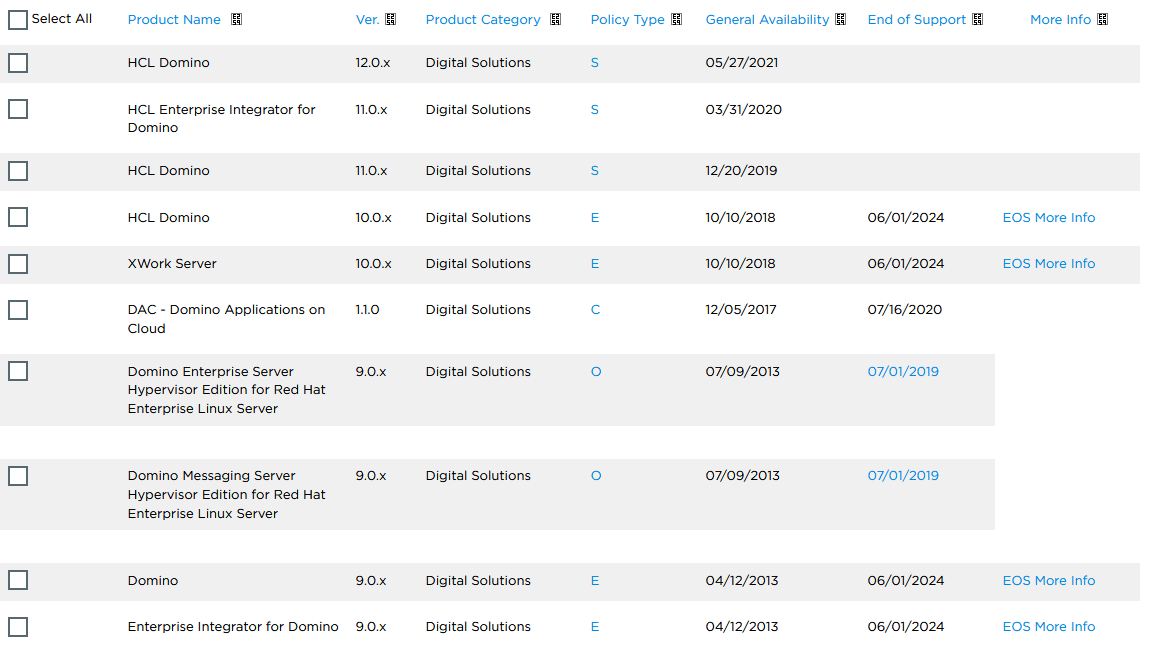Viewport: 1154px width, 657px height.
Task: Tick the Select All checkbox
Action: 18,20
